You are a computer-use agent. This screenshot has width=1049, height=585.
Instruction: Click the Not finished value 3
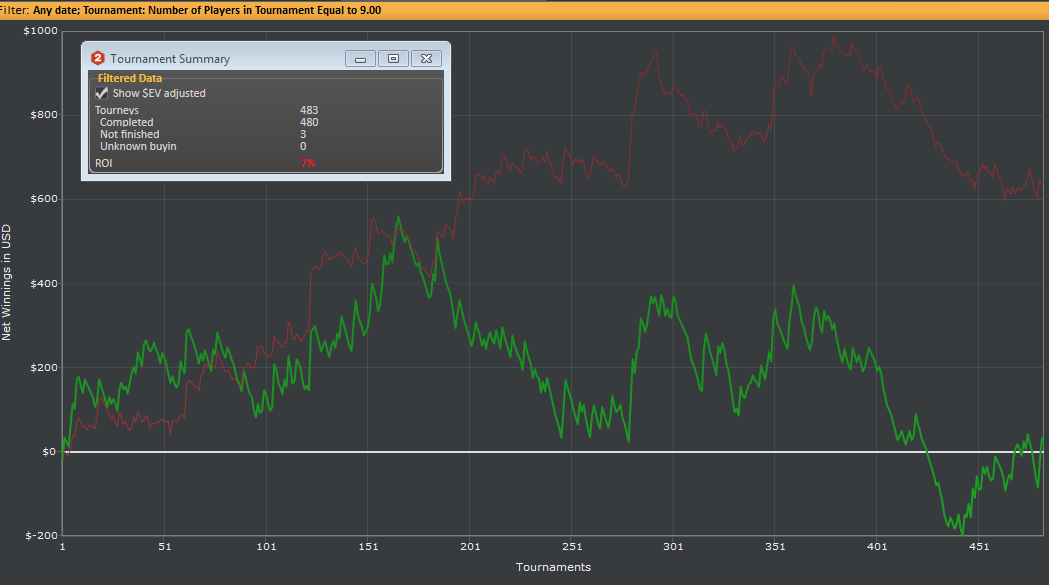click(303, 134)
